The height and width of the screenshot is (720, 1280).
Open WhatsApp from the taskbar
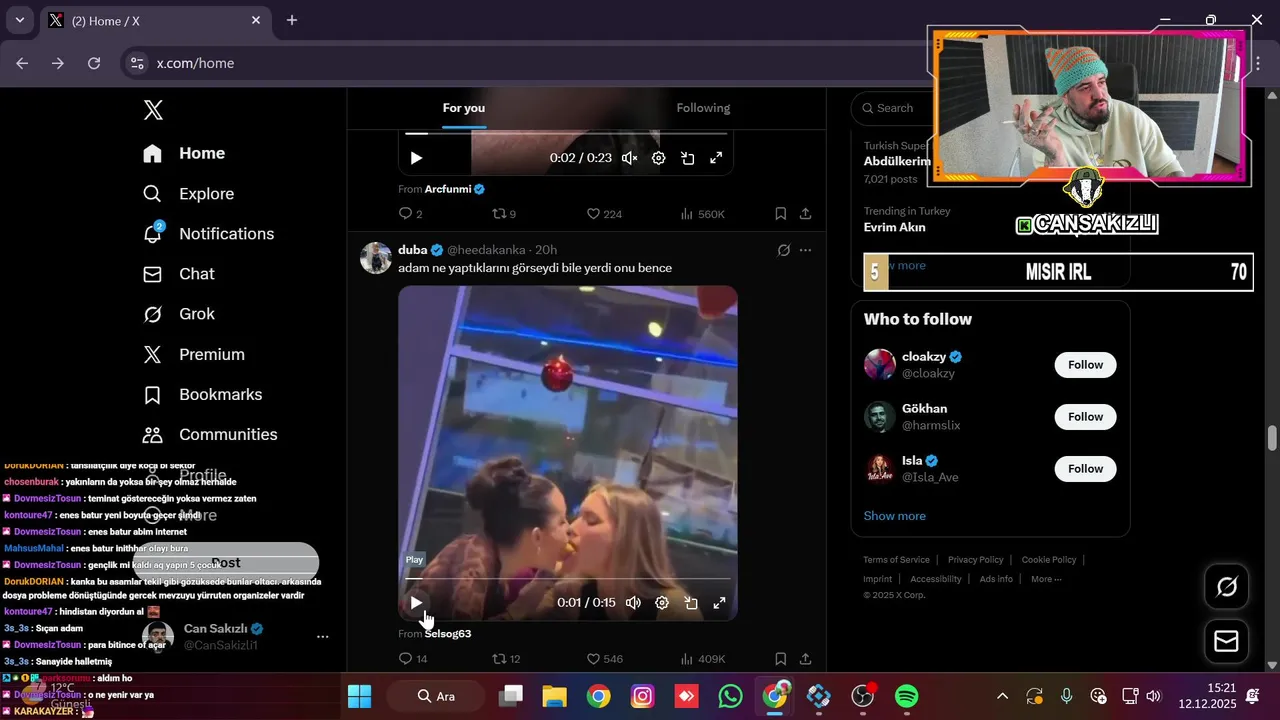(x=731, y=696)
